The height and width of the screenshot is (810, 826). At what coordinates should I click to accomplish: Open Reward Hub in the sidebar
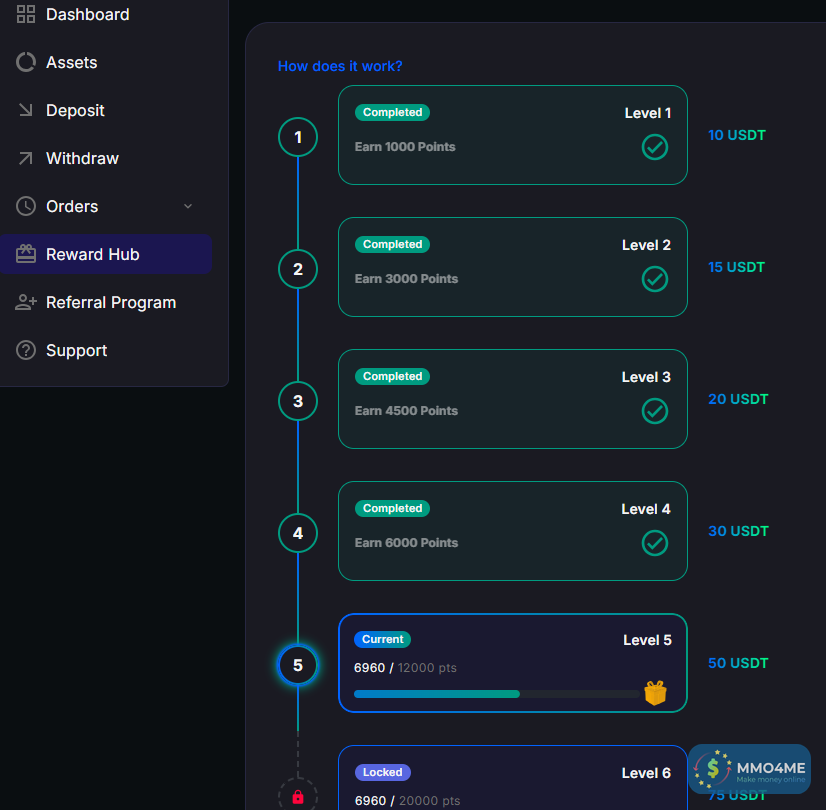93,254
